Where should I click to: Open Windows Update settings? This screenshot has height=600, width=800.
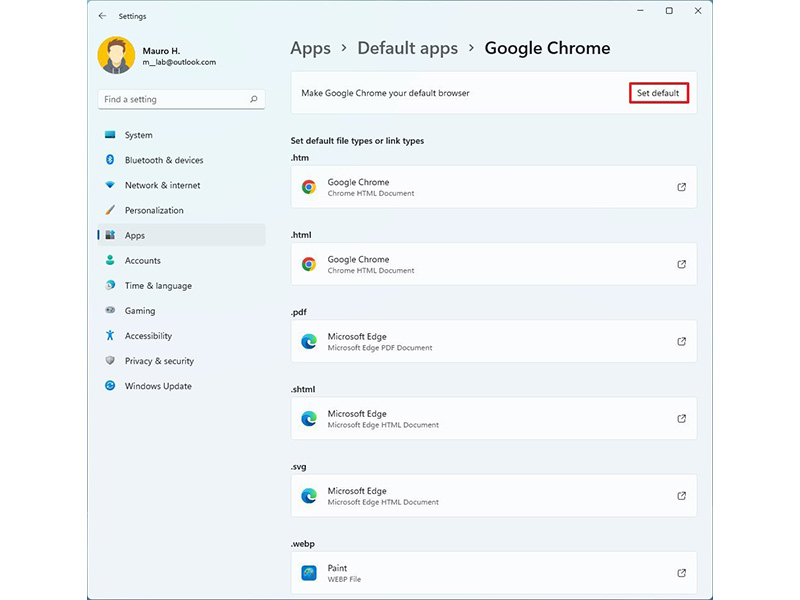point(181,386)
